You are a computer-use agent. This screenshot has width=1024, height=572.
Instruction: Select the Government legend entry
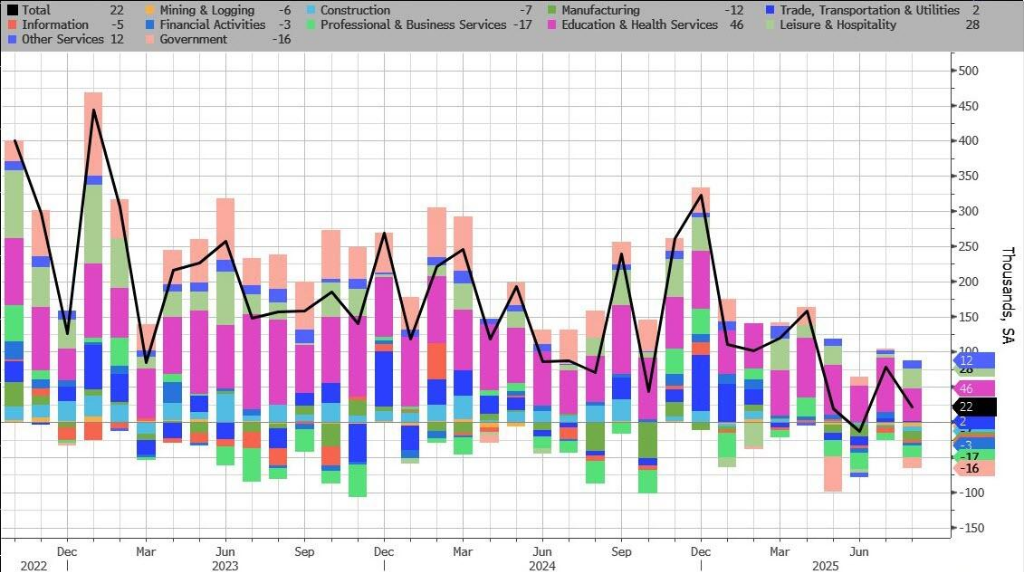pyautogui.click(x=193, y=39)
